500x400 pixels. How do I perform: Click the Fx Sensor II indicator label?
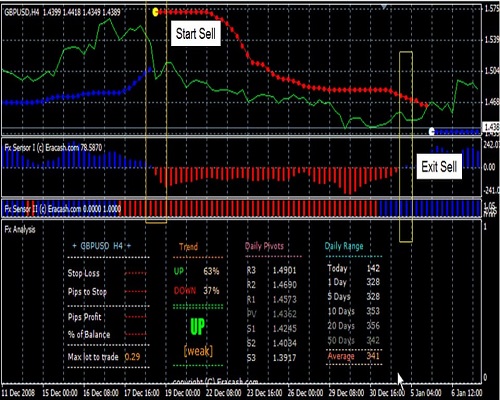click(x=63, y=209)
